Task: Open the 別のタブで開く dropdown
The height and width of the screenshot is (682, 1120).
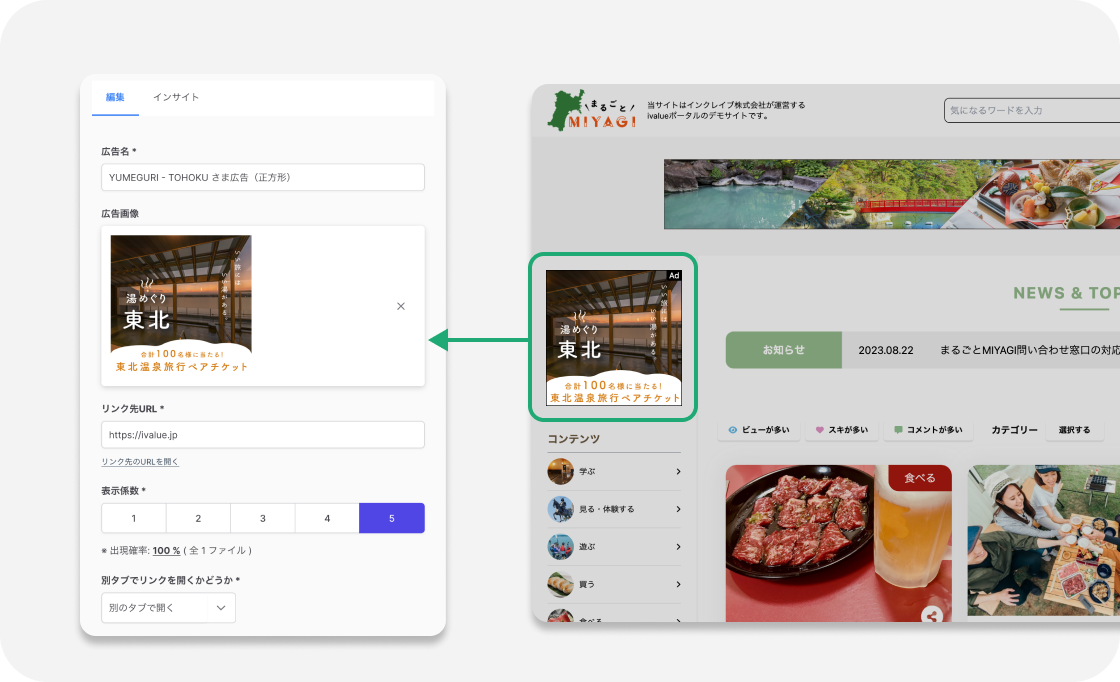Action: point(168,607)
